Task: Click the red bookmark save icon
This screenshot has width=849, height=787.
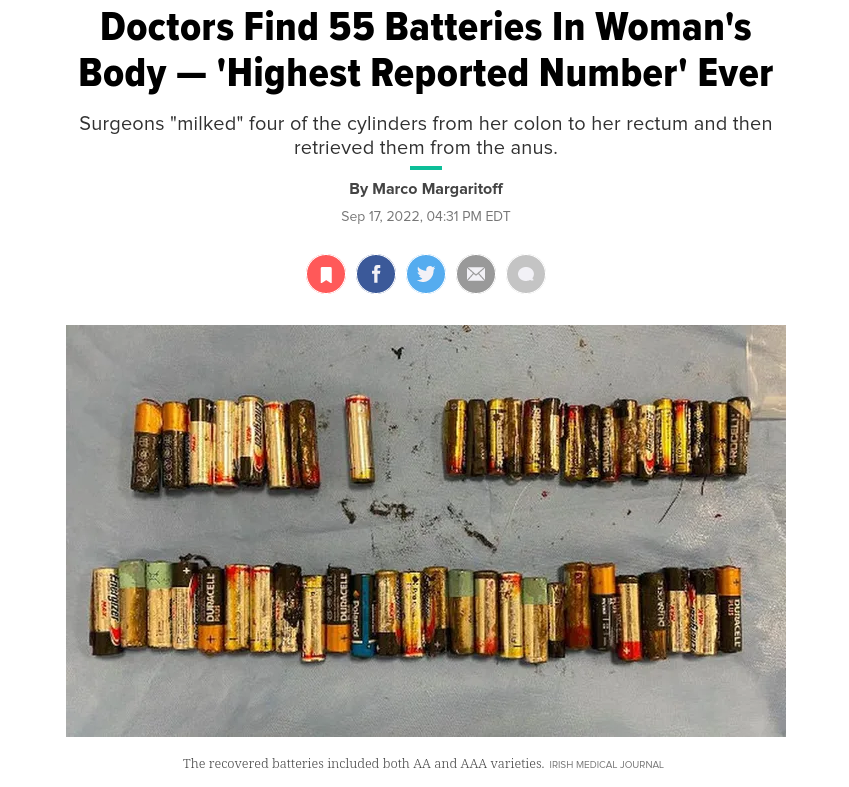Action: click(326, 274)
